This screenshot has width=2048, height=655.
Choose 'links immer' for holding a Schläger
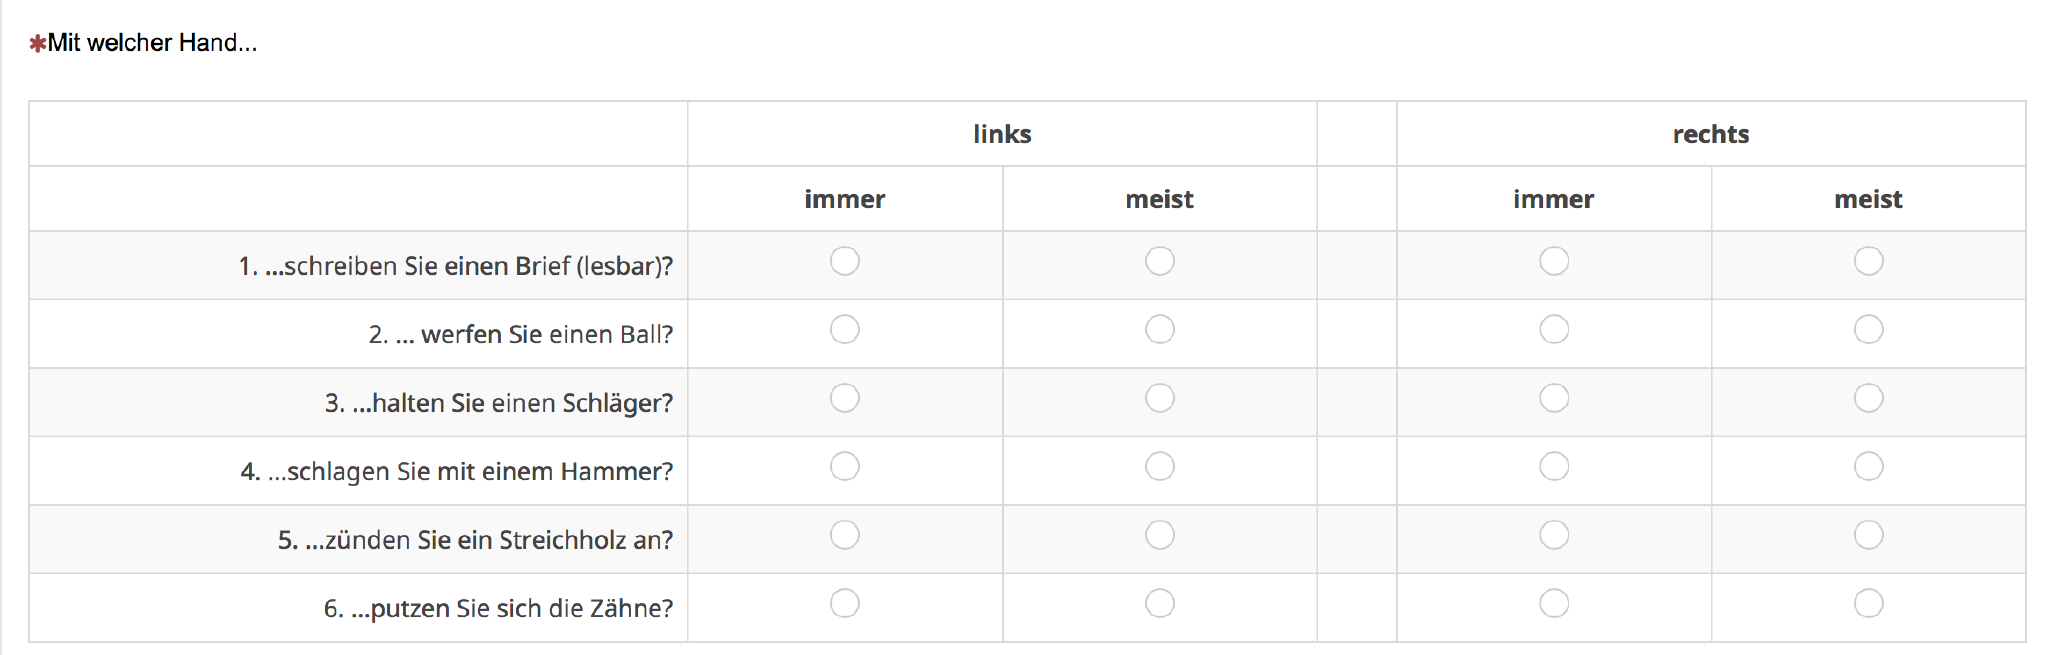pyautogui.click(x=845, y=398)
